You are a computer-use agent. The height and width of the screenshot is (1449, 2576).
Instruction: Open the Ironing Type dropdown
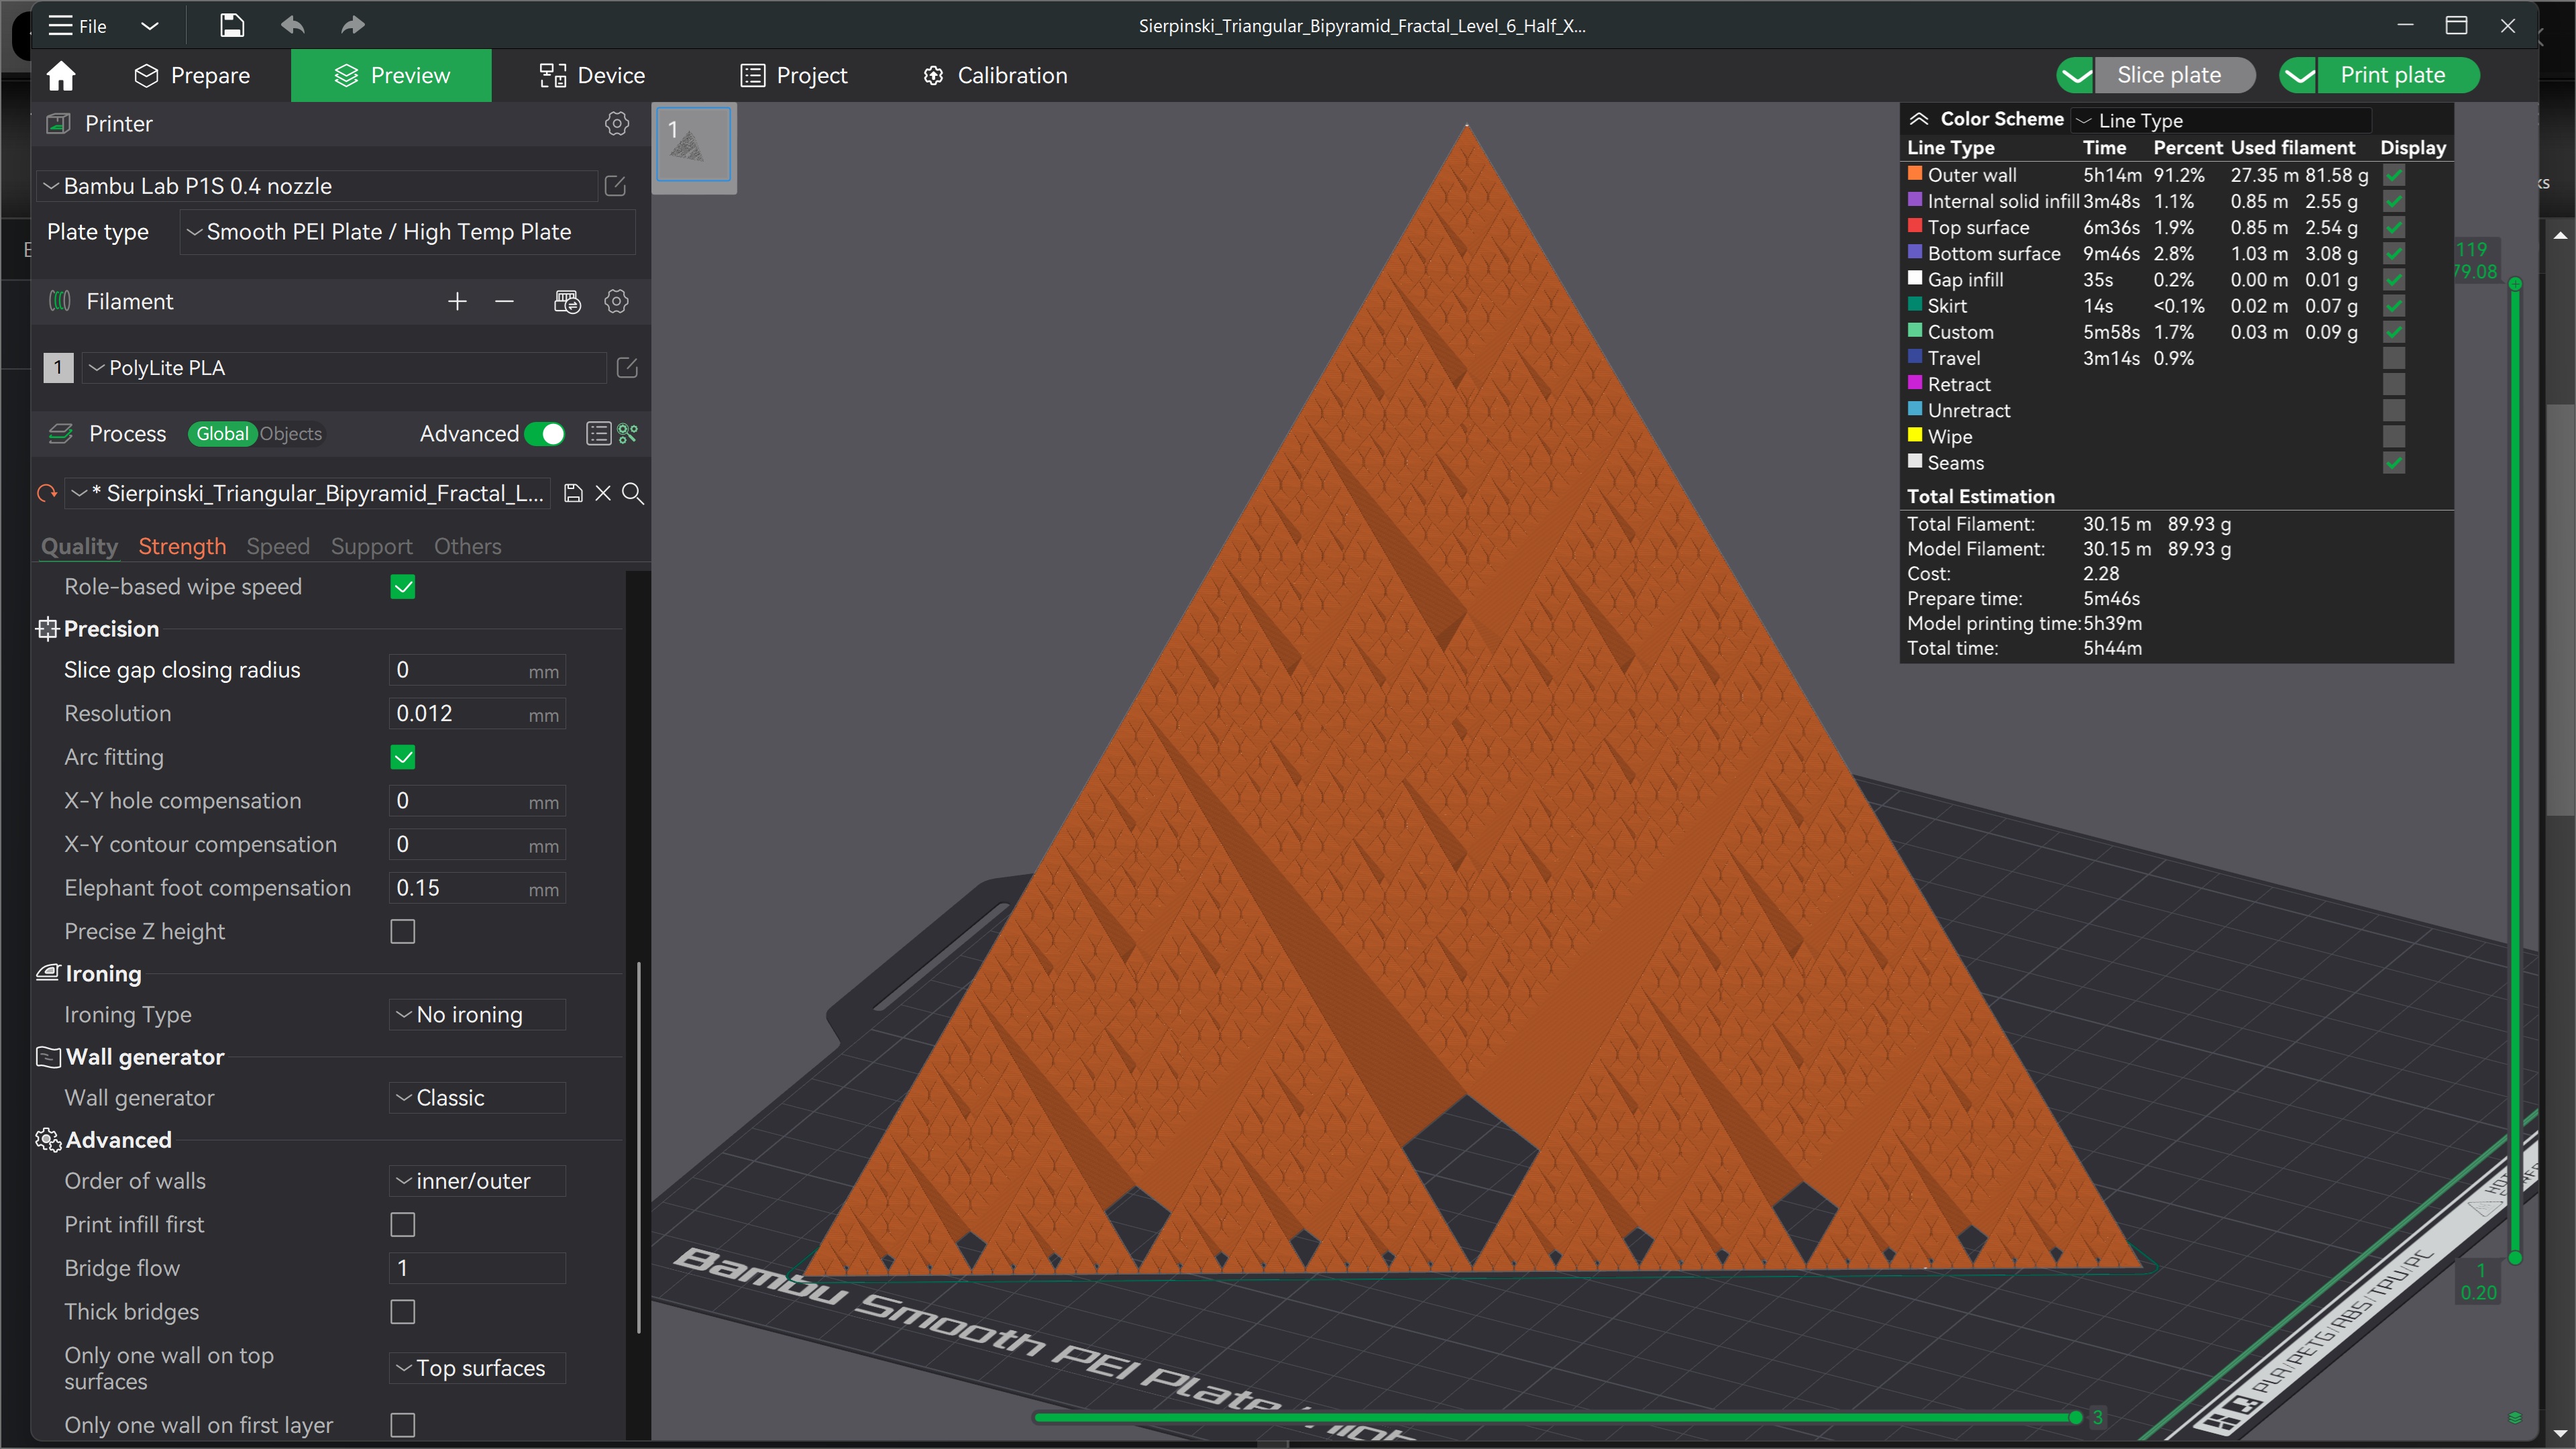(x=477, y=1014)
